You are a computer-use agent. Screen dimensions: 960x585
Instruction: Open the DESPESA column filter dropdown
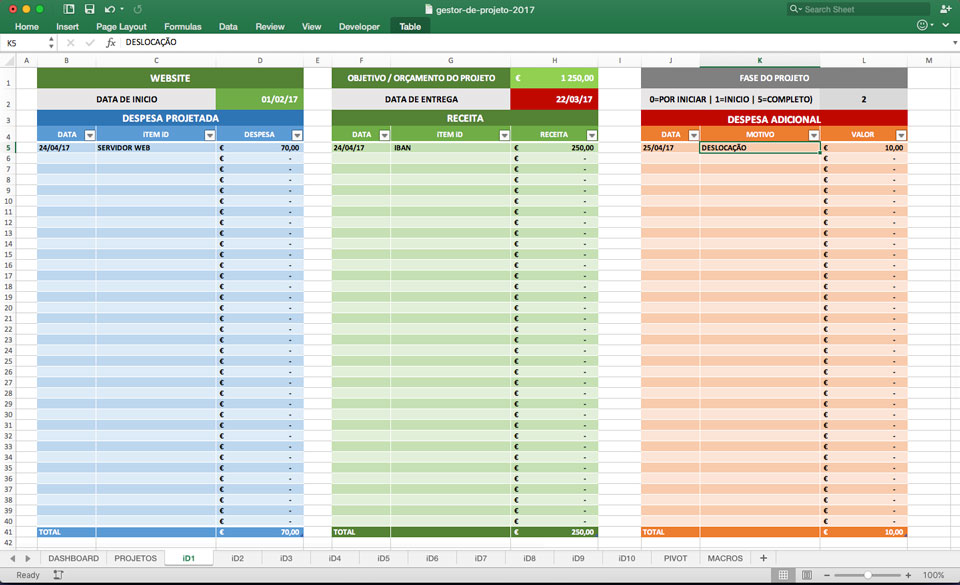297,135
